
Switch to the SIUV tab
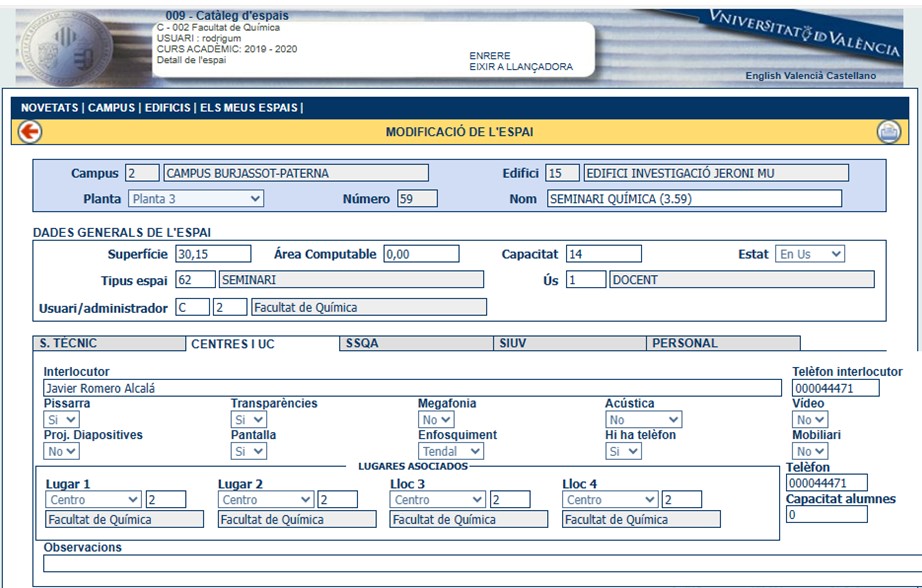click(570, 343)
